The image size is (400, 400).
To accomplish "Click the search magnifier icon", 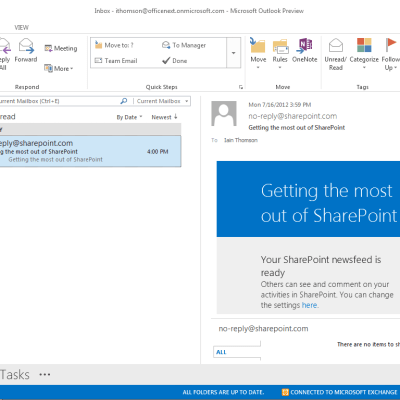I will [124, 101].
